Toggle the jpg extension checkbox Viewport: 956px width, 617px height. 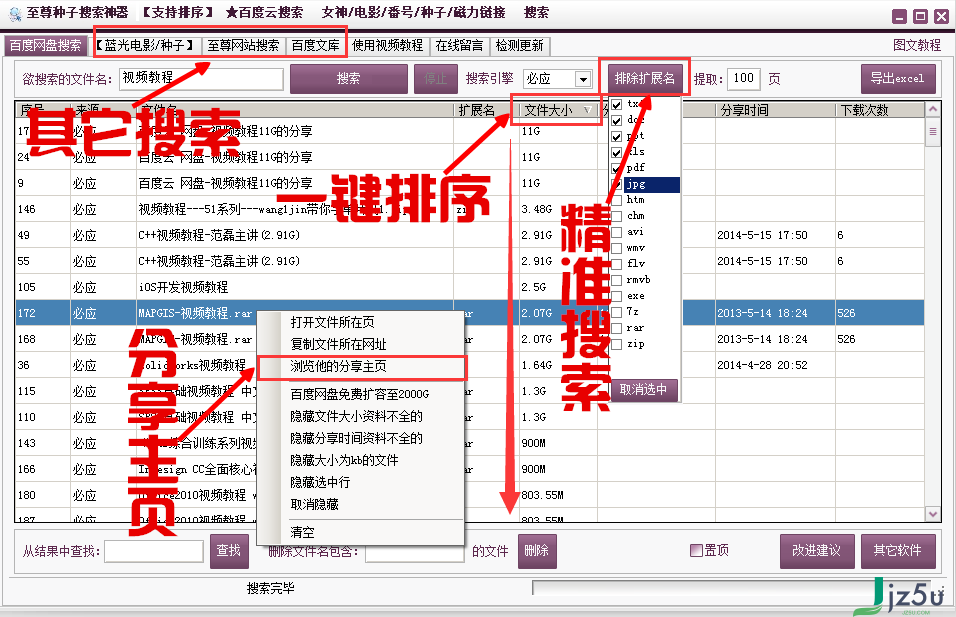[x=616, y=184]
